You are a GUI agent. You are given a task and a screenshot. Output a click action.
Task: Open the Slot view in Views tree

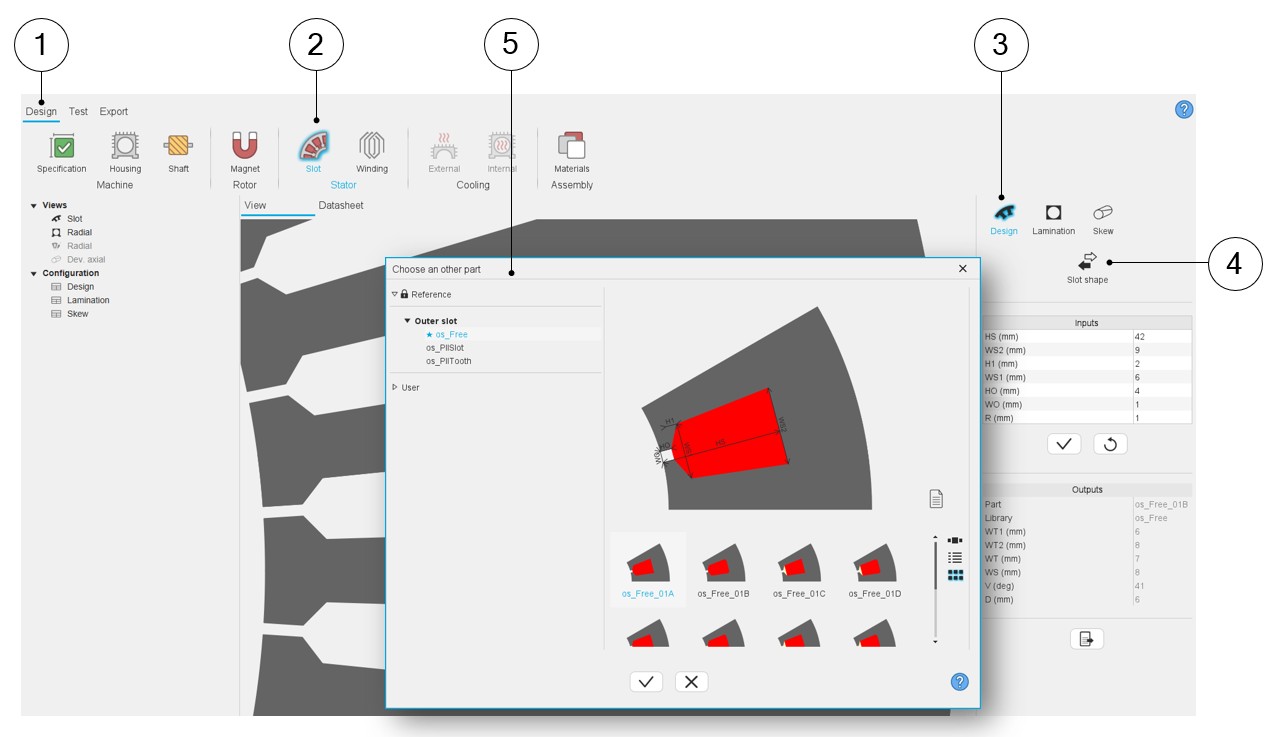[74, 219]
